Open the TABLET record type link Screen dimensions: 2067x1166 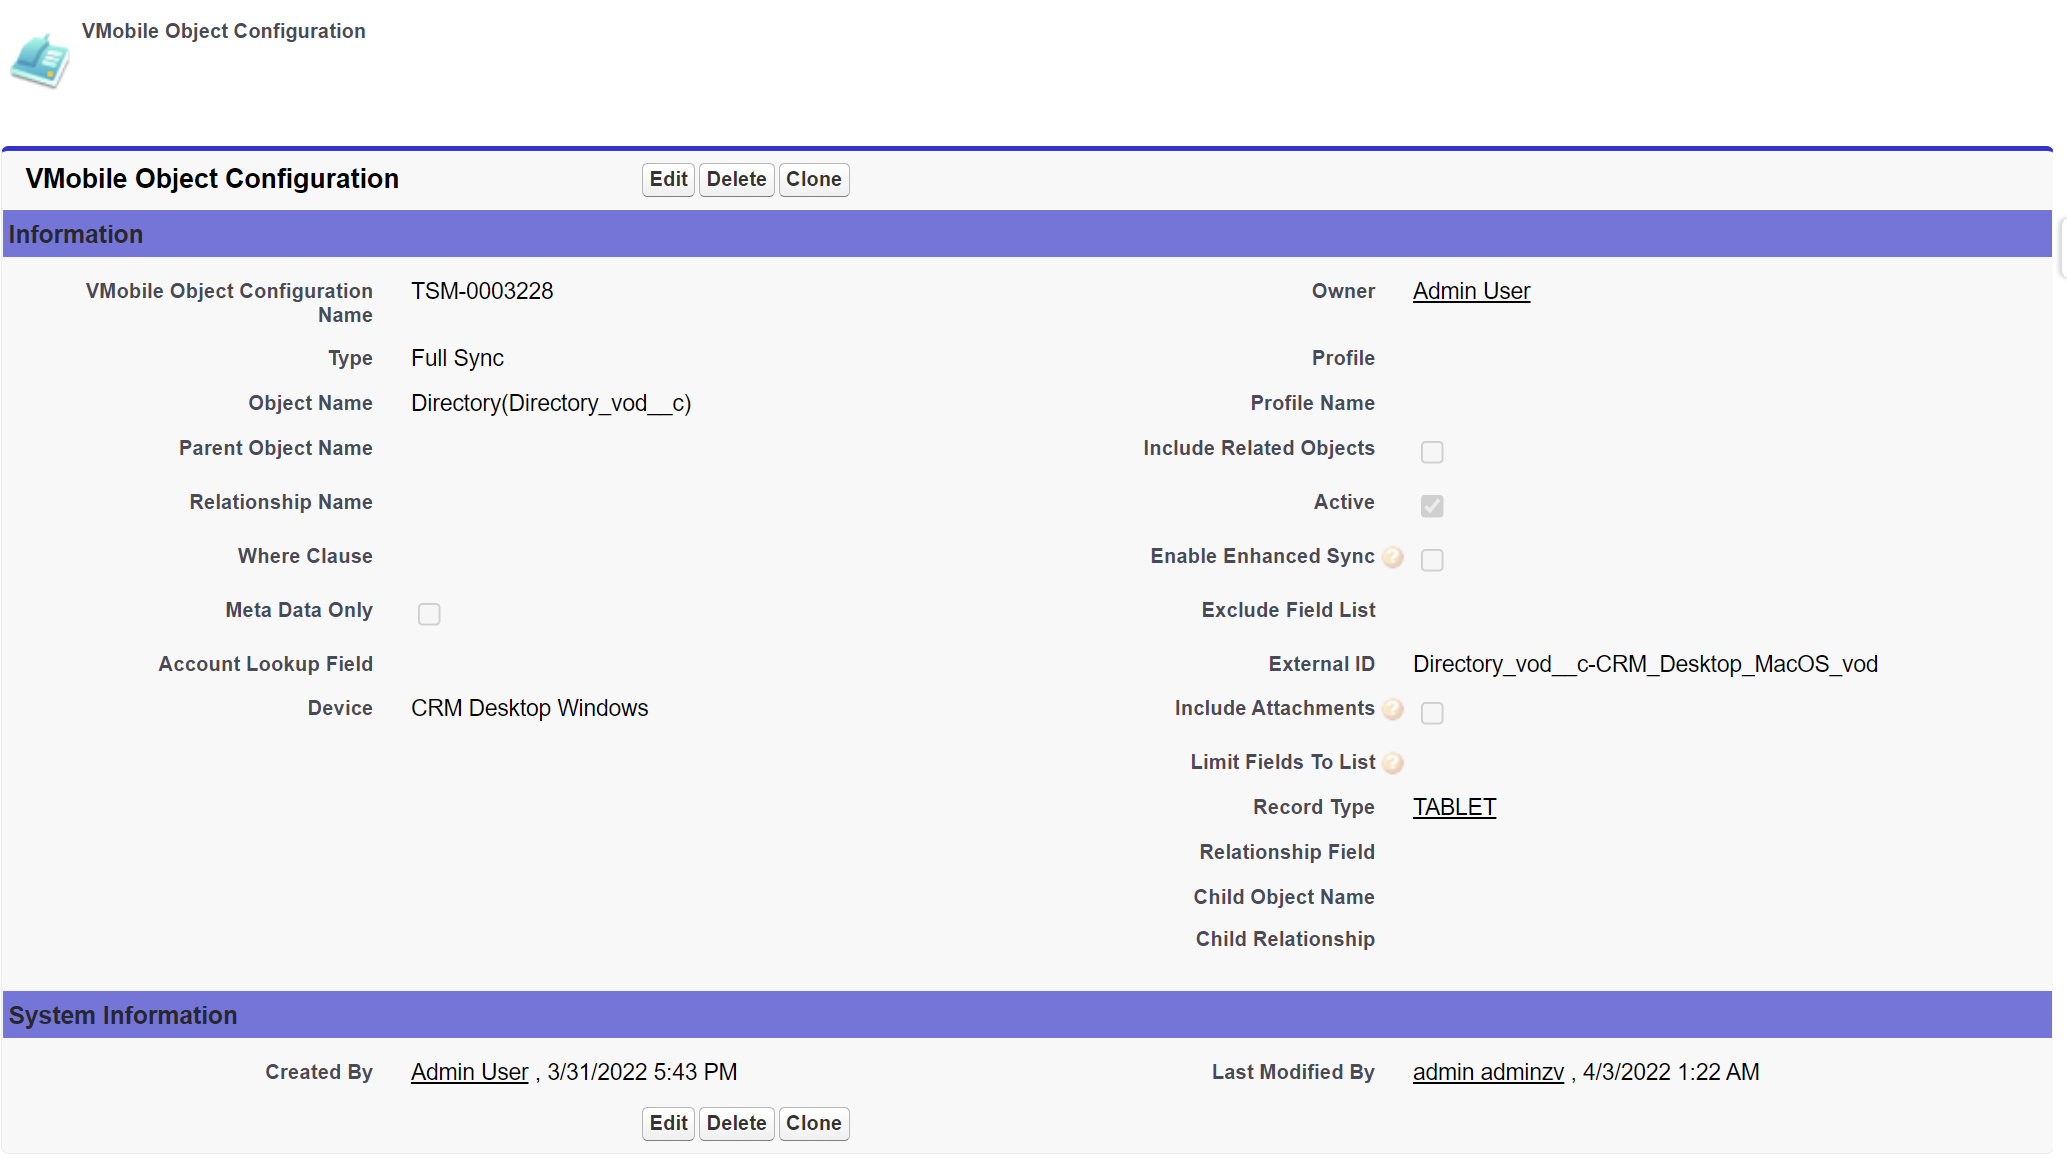pos(1454,807)
